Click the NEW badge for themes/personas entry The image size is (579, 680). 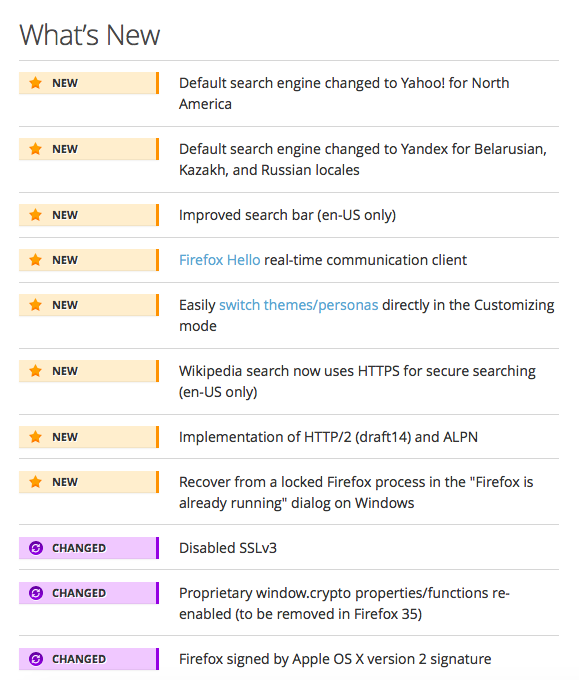[89, 305]
